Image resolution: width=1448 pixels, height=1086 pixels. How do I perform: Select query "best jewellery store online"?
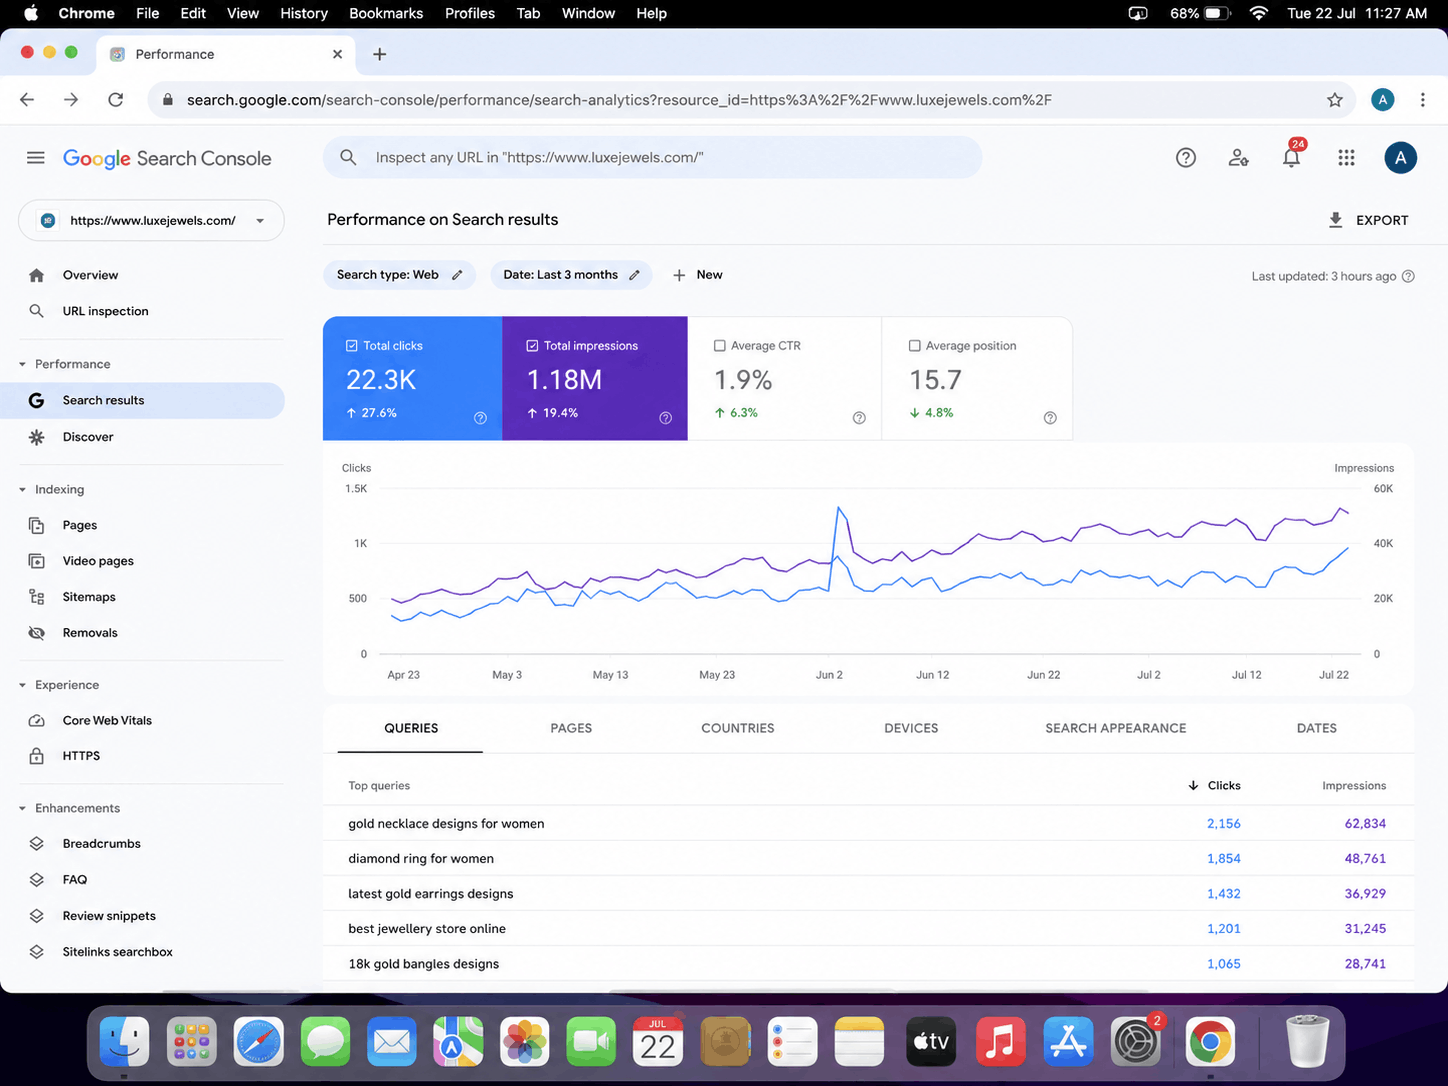[x=427, y=929]
